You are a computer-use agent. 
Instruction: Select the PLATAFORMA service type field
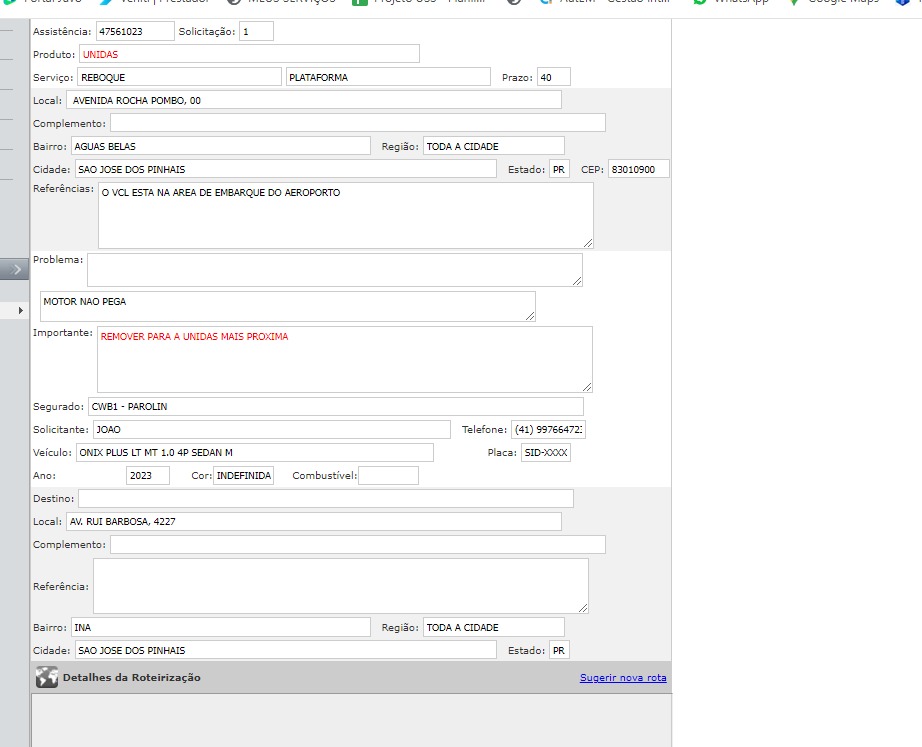click(388, 77)
